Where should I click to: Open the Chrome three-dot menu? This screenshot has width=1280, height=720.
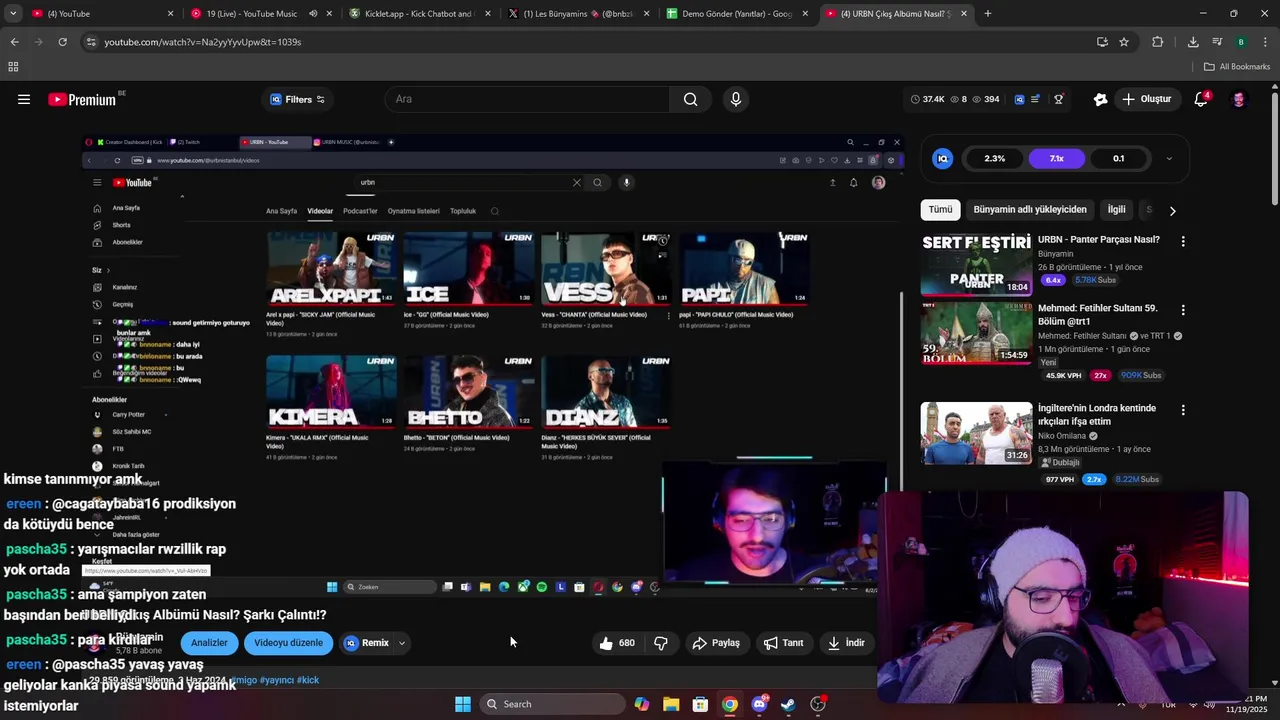pyautogui.click(x=1266, y=42)
